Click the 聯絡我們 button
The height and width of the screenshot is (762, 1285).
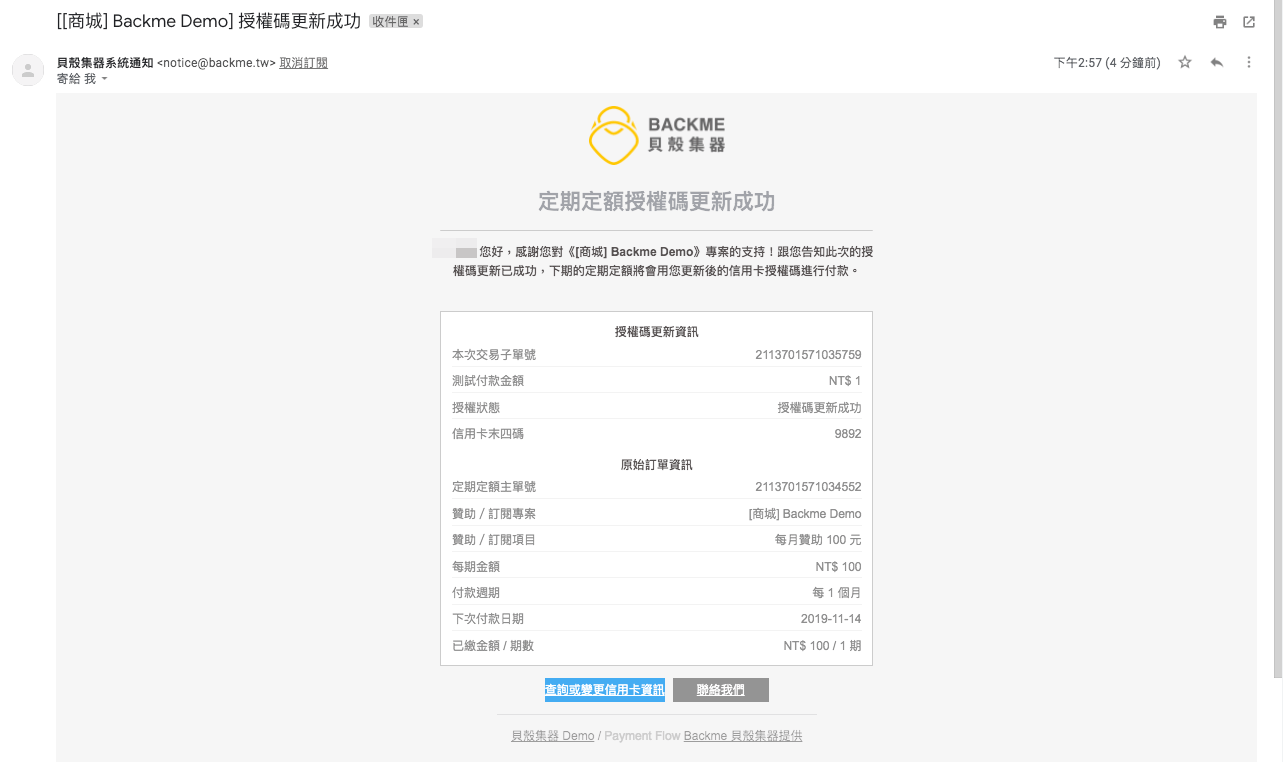point(721,690)
